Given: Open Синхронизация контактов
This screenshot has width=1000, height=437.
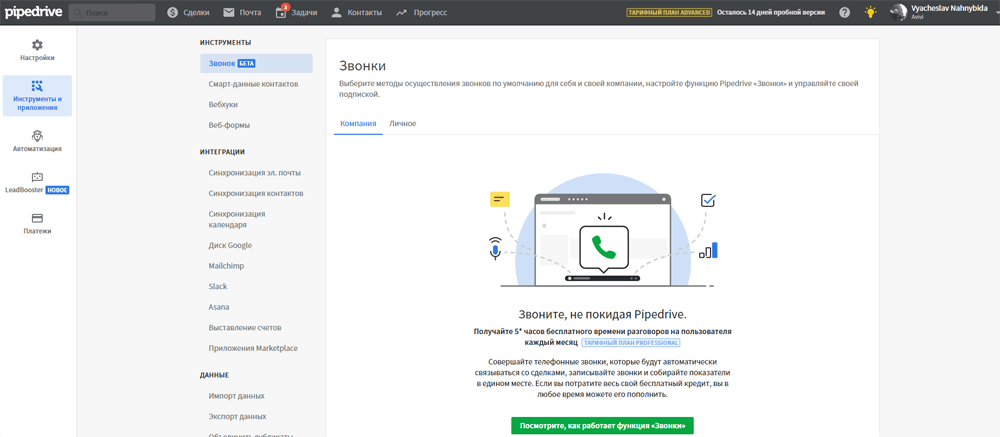Looking at the screenshot, I should point(256,193).
